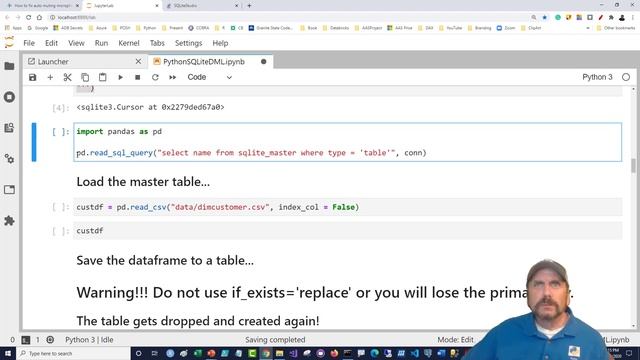The image size is (640, 360).
Task: Interrupt the kernel with stop icon
Action: pos(138,77)
